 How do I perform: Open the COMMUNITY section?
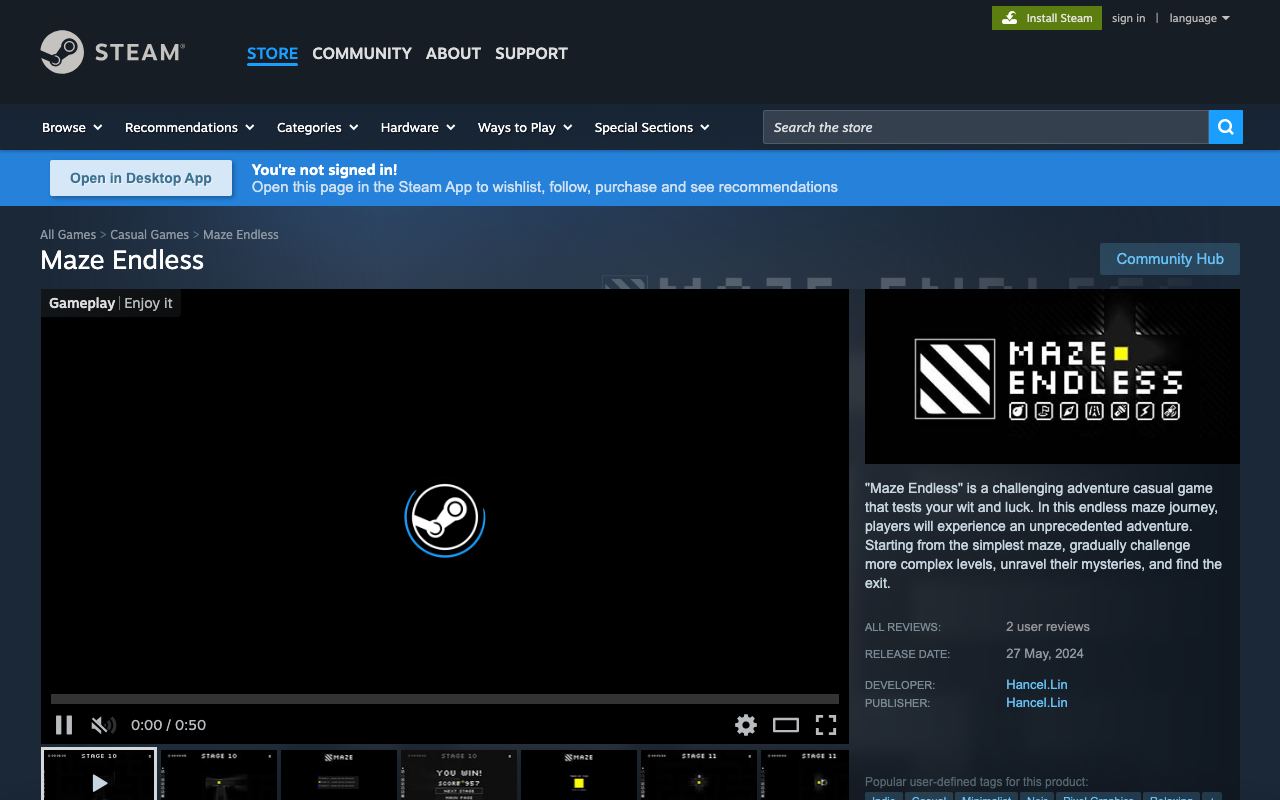[x=362, y=53]
